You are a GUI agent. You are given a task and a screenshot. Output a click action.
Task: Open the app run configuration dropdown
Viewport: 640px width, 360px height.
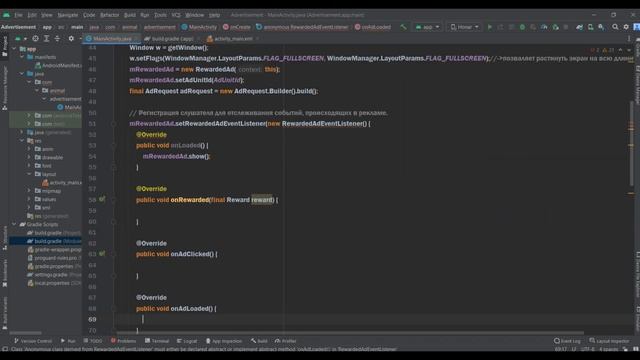coord(427,27)
